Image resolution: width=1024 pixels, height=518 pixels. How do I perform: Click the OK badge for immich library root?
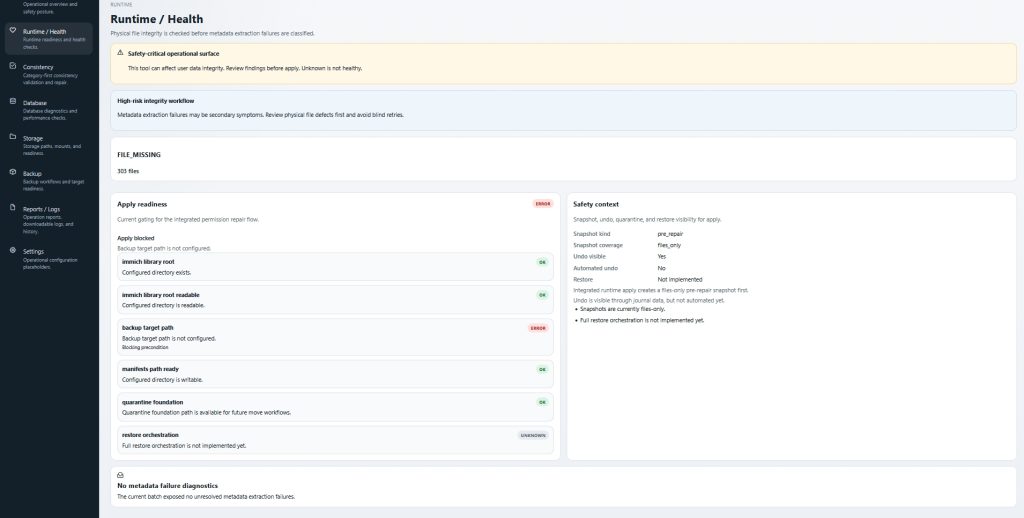tap(542, 262)
